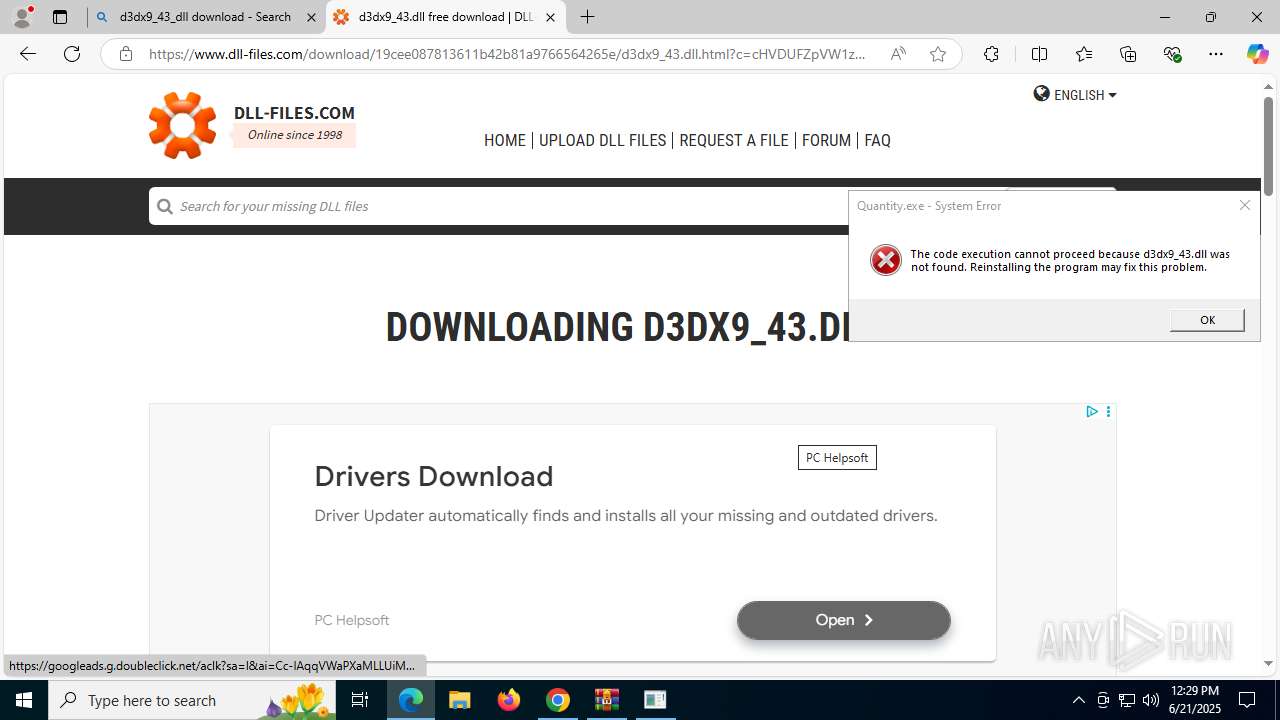This screenshot has width=1280, height=720.
Task: Open the volume speaker tray icon
Action: pyautogui.click(x=1150, y=700)
